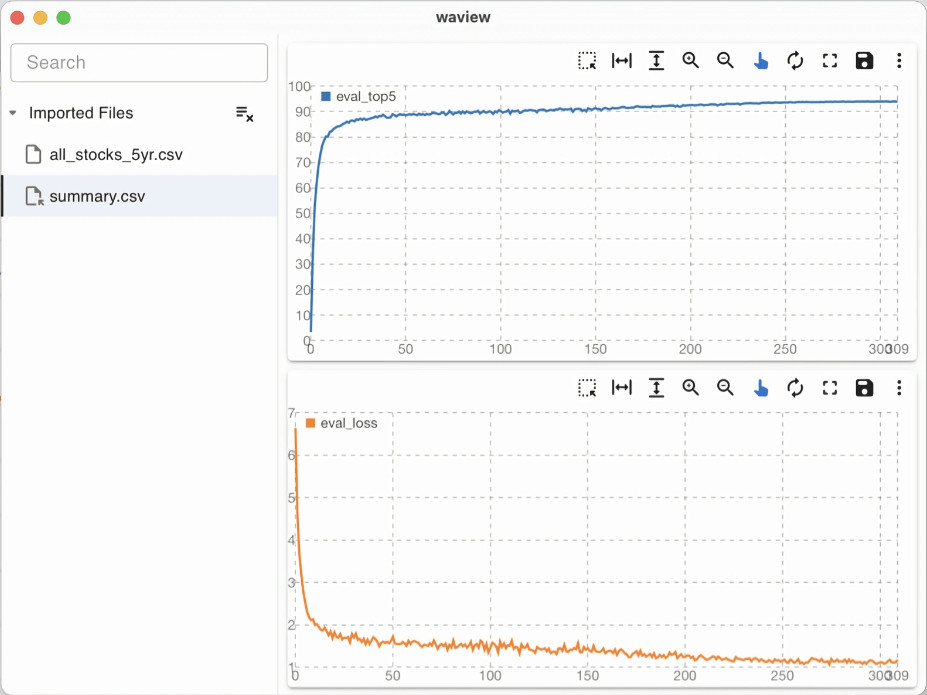Click the waview window title
927x695 pixels.
[x=463, y=17]
